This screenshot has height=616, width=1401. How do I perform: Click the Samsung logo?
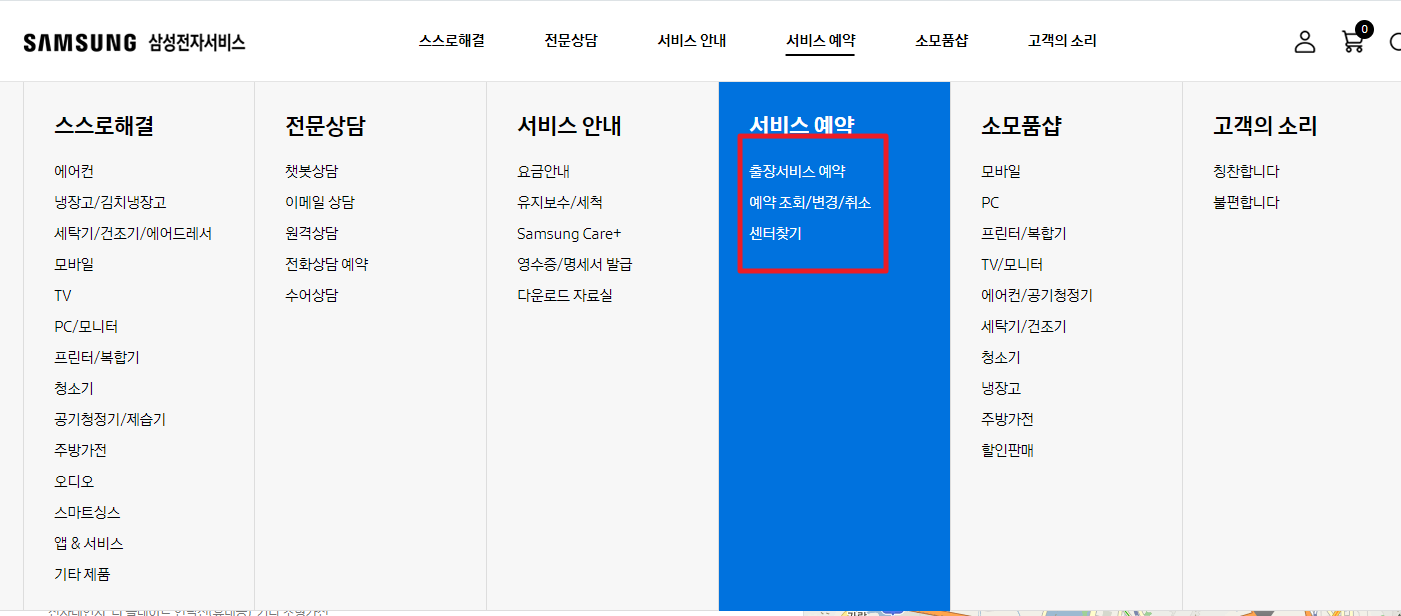[80, 41]
